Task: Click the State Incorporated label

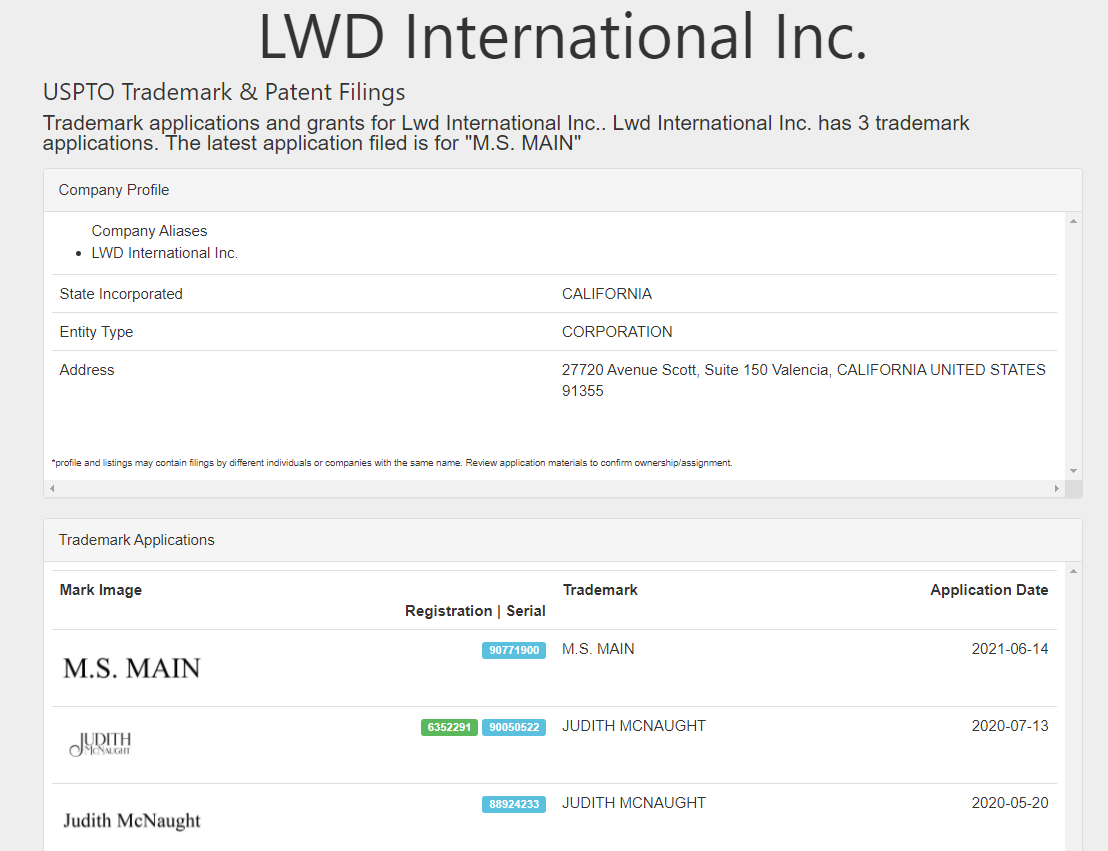Action: pyautogui.click(x=121, y=294)
